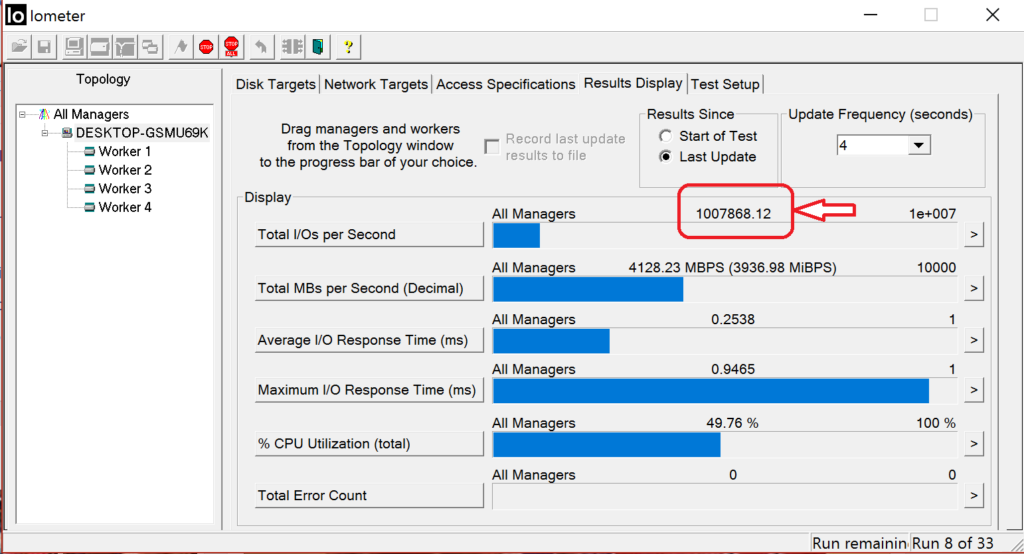Click the % CPU Utilization (total) button
Viewport: 1024px width, 554px height.
[369, 444]
